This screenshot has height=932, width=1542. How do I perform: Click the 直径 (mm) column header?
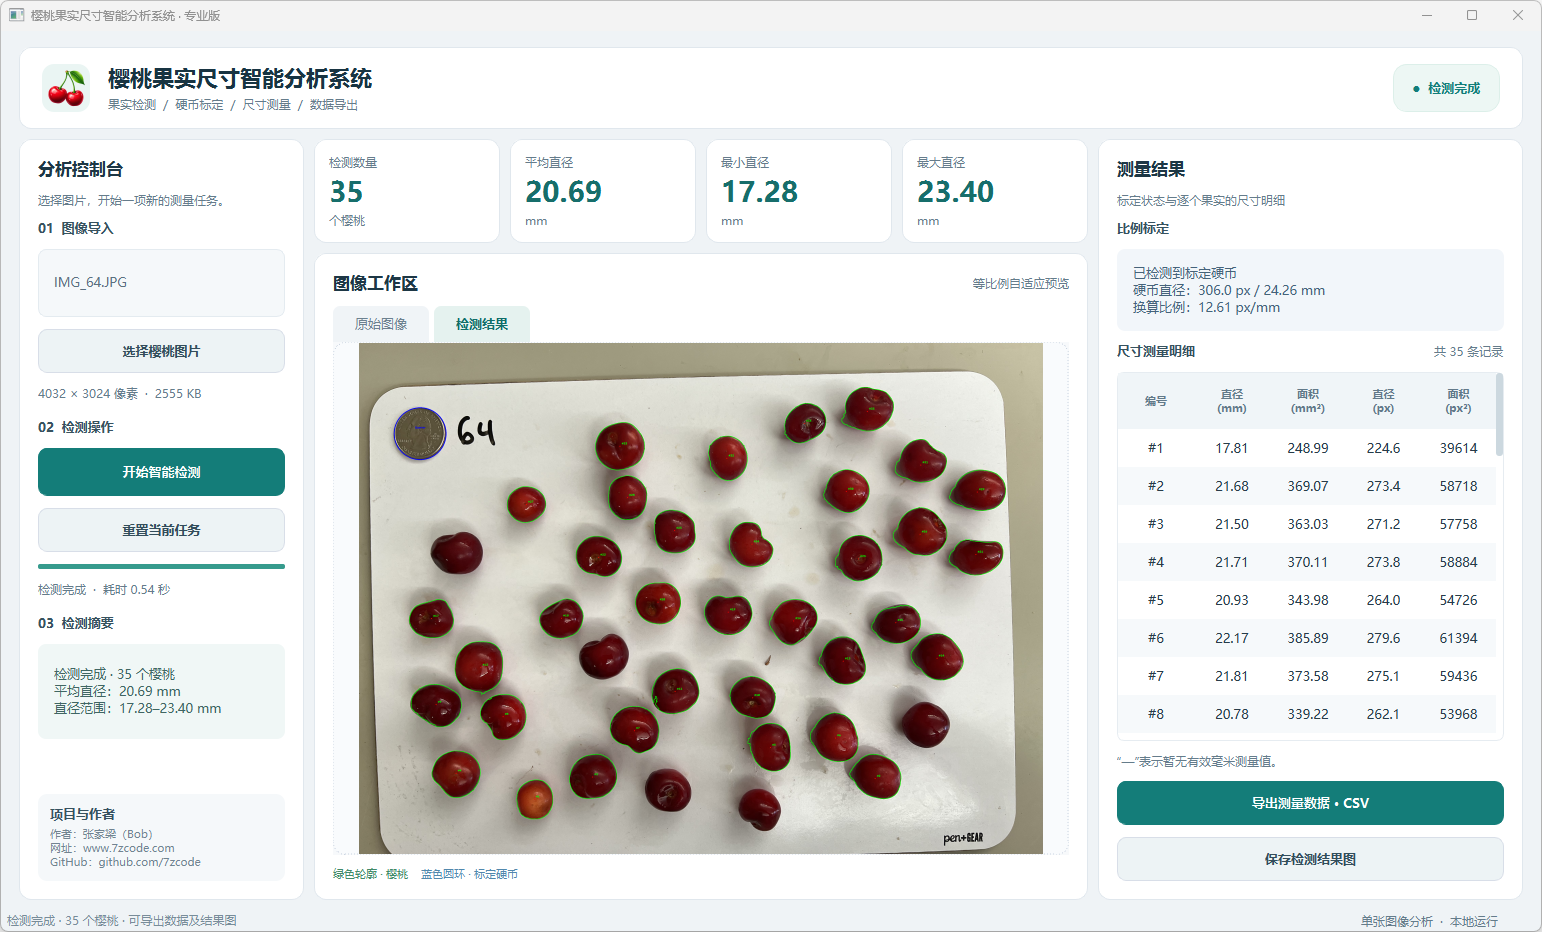[1232, 401]
